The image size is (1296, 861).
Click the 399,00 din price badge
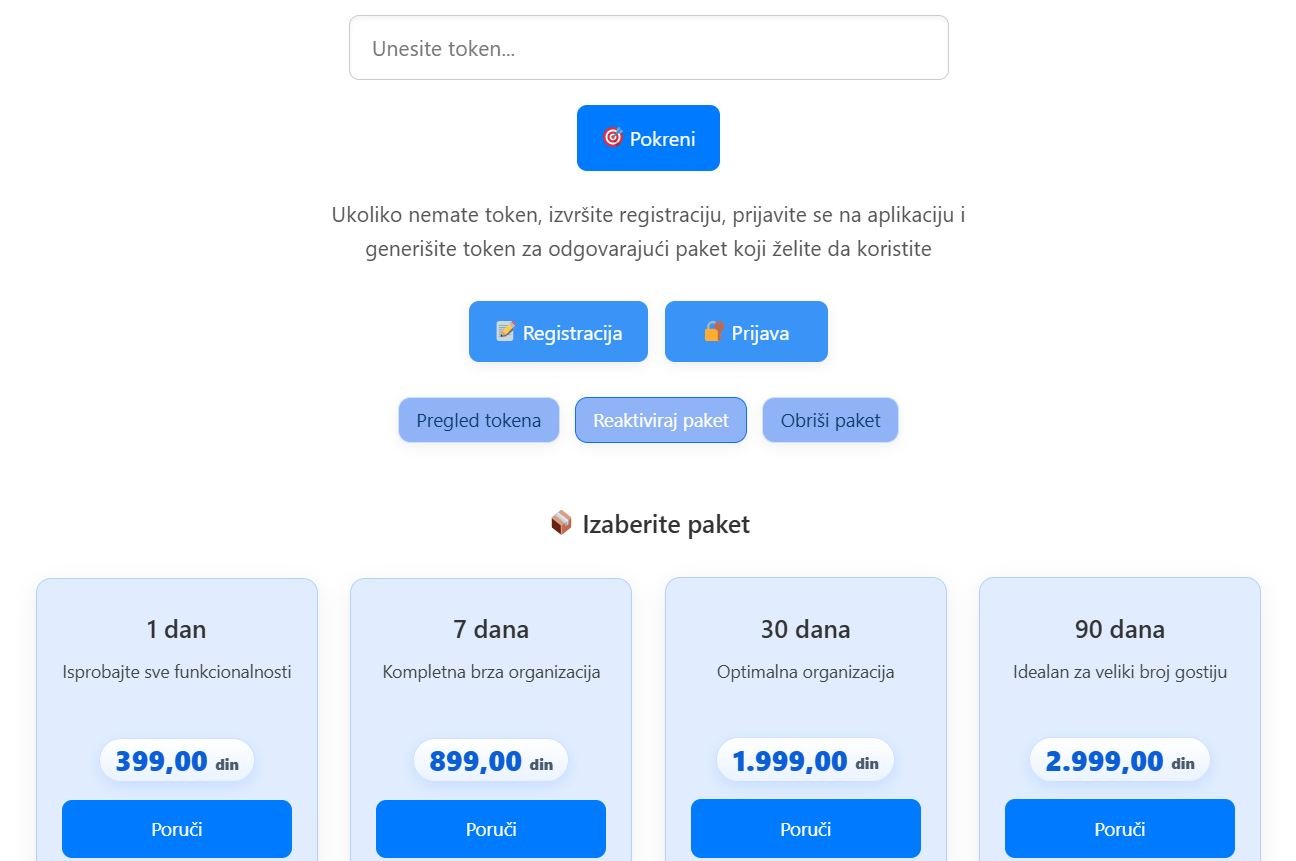pyautogui.click(x=177, y=761)
